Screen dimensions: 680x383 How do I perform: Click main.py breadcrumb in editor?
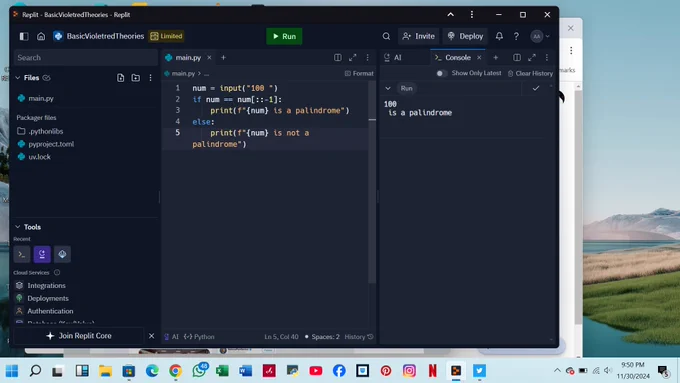(183, 73)
